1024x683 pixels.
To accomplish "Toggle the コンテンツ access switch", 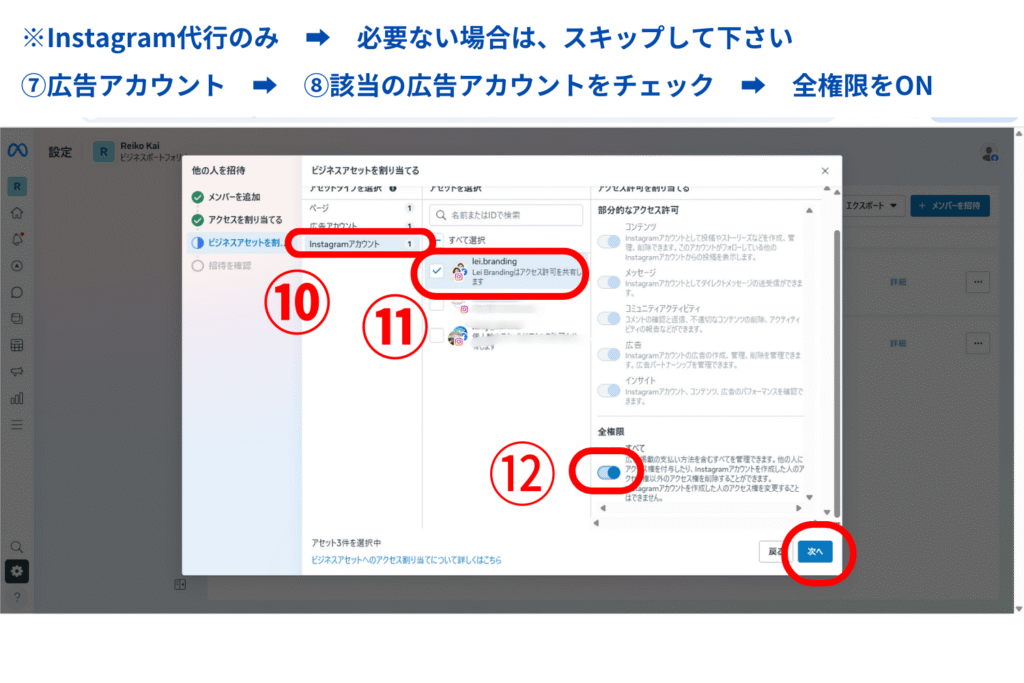I will click(x=607, y=241).
